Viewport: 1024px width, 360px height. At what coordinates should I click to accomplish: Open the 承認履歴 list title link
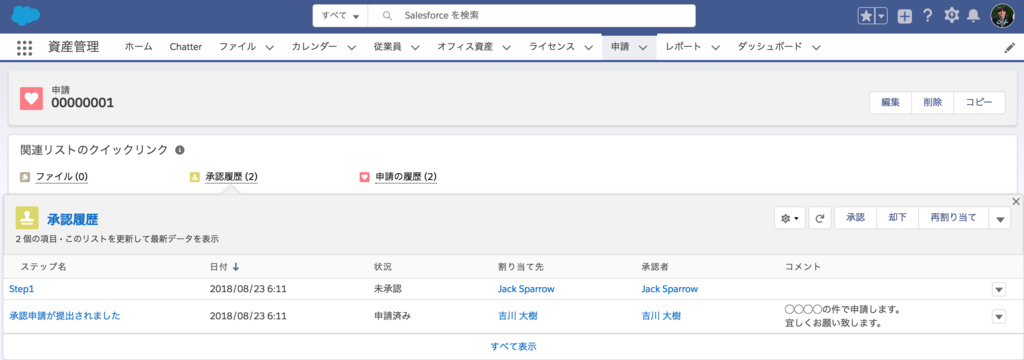pyautogui.click(x=72, y=219)
